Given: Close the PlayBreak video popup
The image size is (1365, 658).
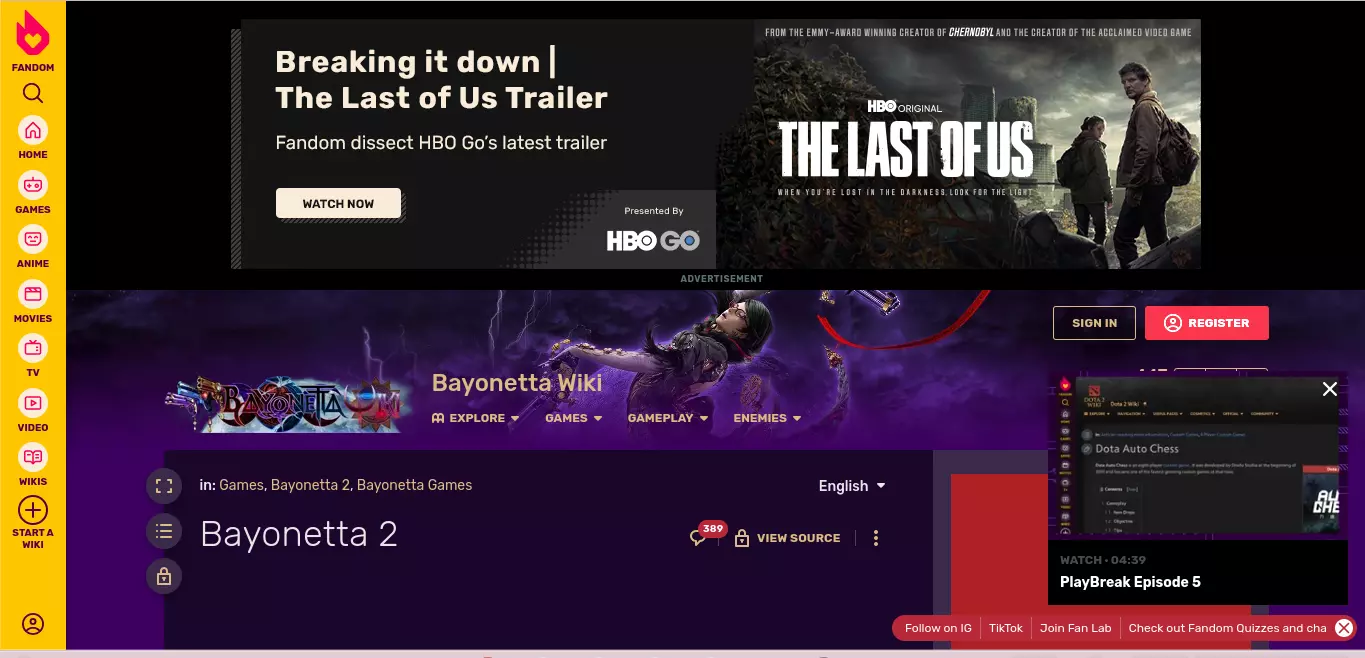Looking at the screenshot, I should click(x=1330, y=389).
